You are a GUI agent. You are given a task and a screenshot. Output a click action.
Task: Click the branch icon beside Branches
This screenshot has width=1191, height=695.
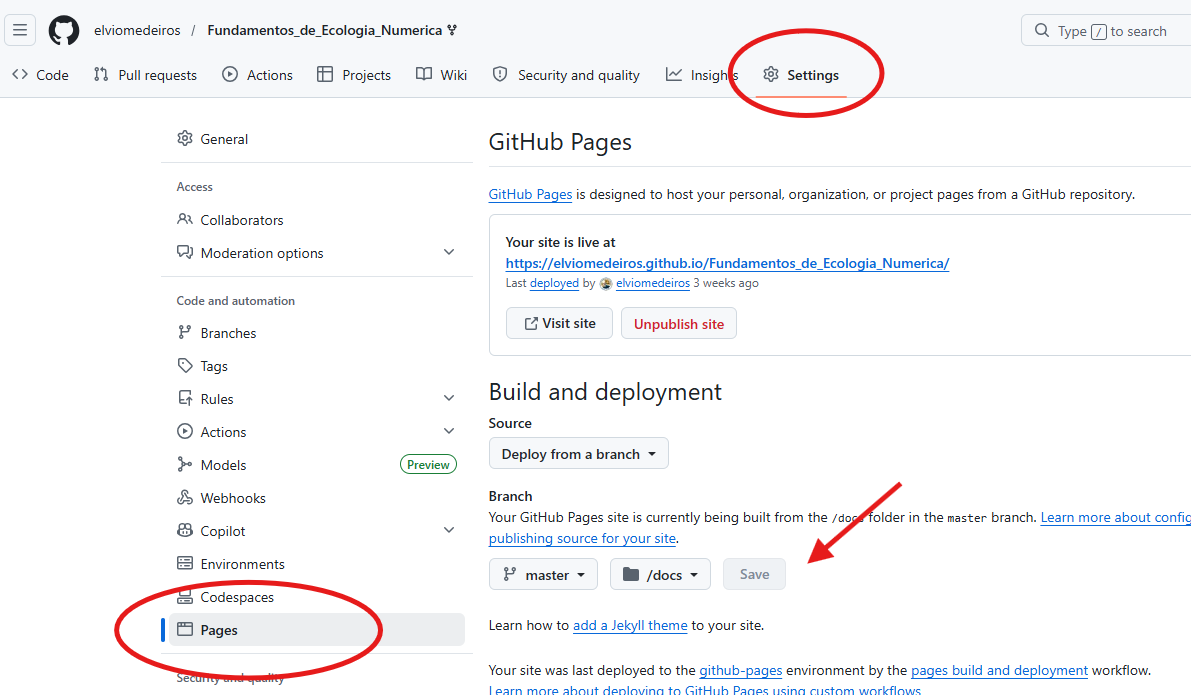click(185, 333)
